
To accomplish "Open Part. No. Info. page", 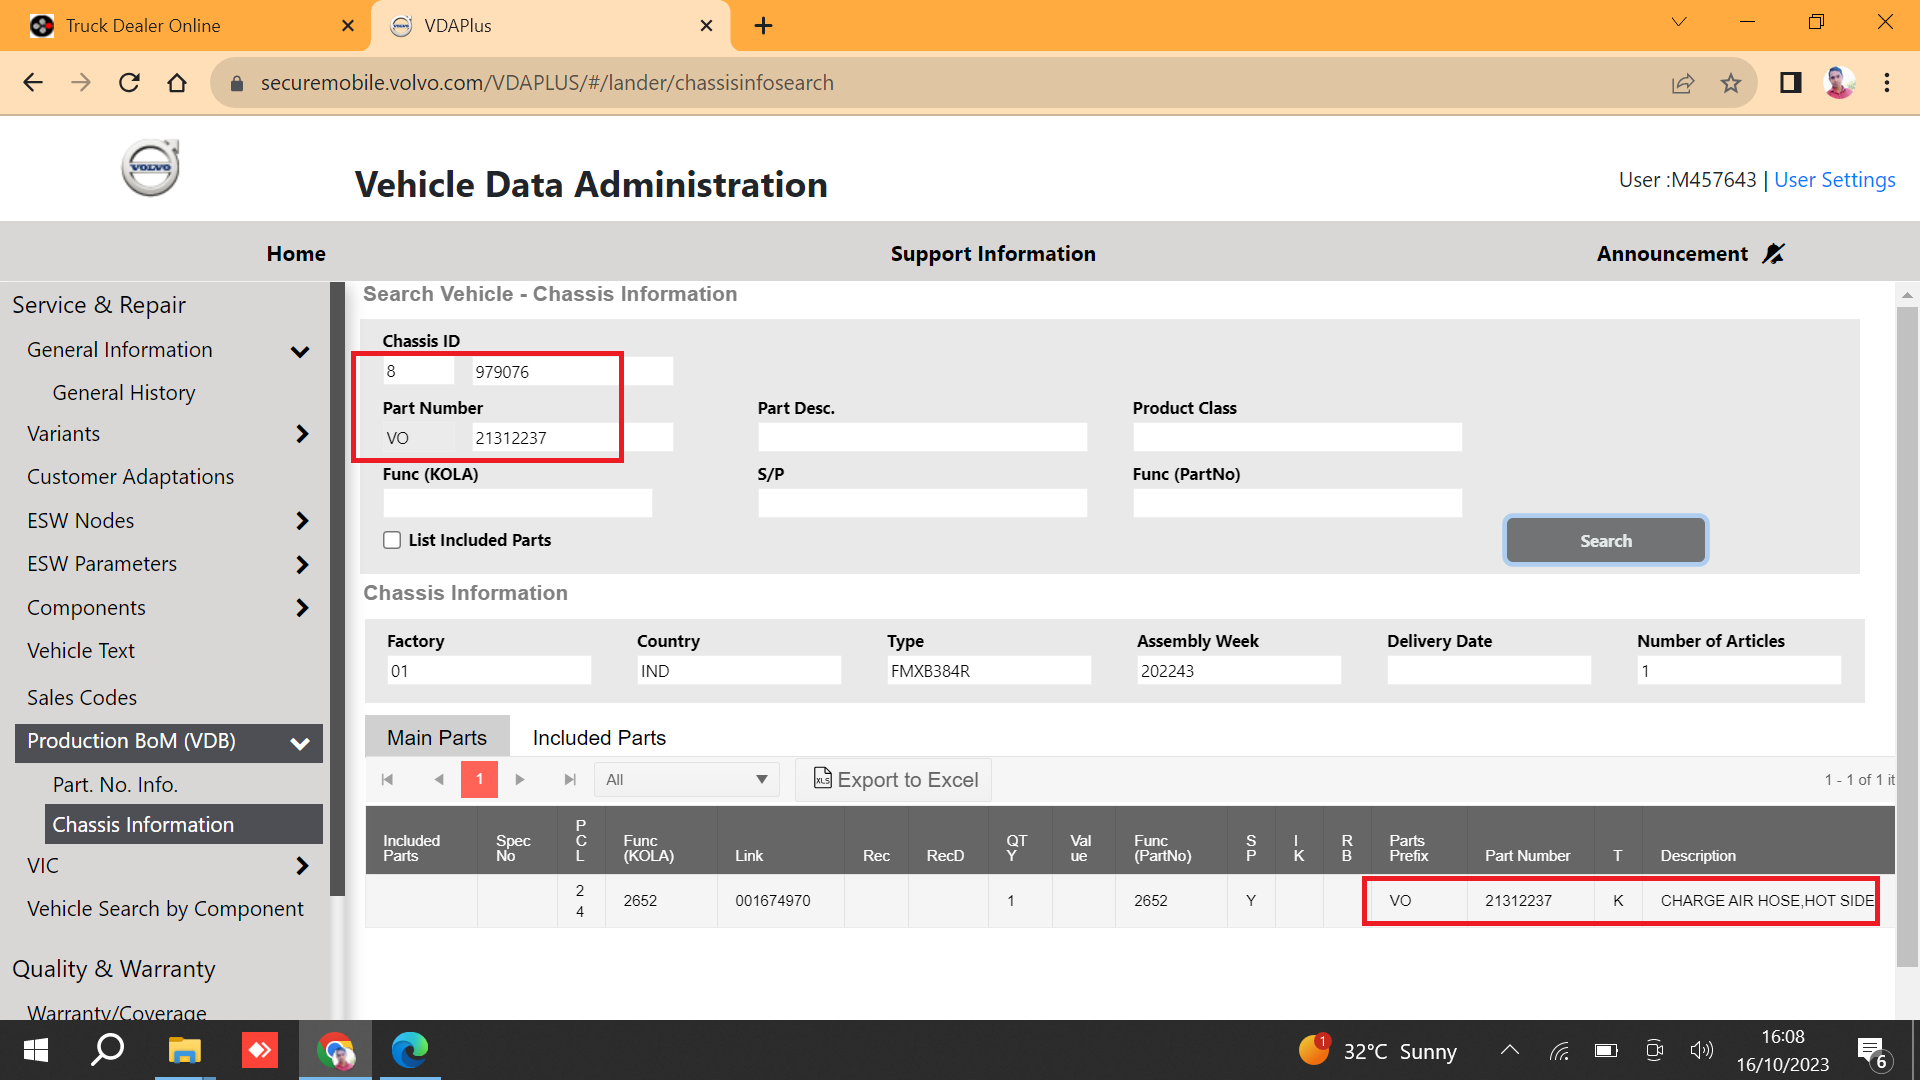I will 115,785.
